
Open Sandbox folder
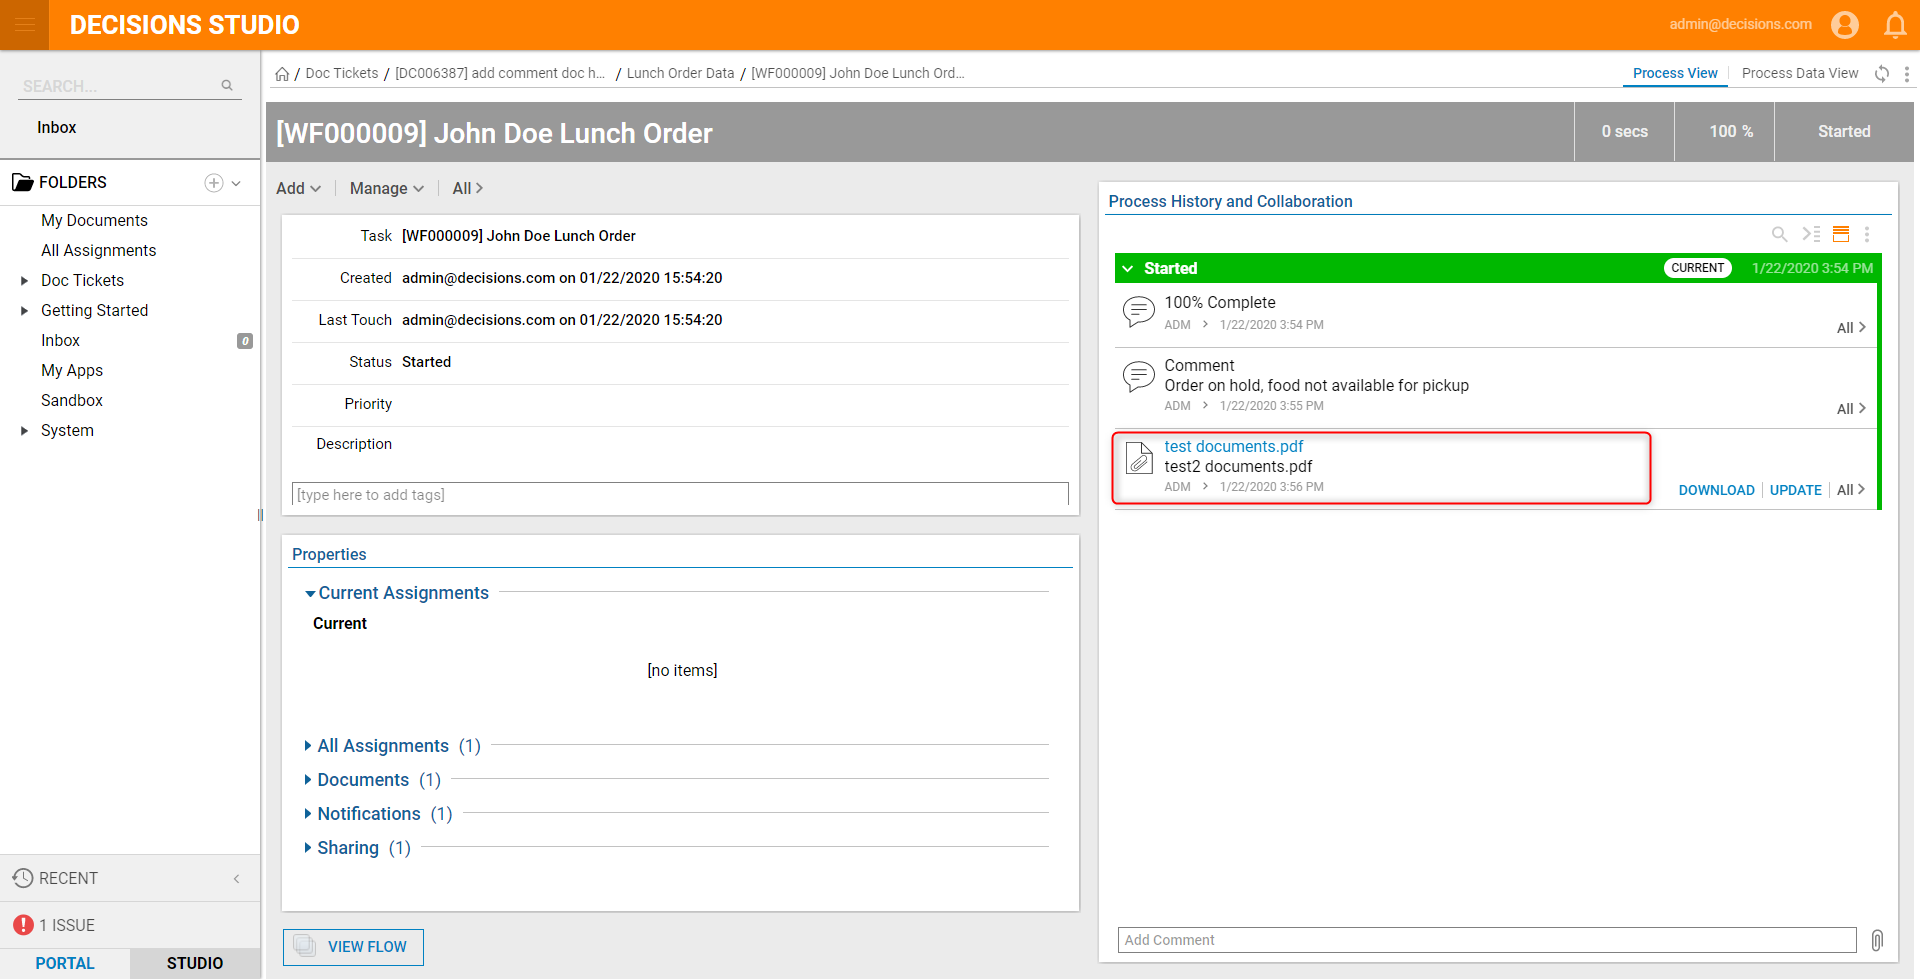tap(72, 401)
